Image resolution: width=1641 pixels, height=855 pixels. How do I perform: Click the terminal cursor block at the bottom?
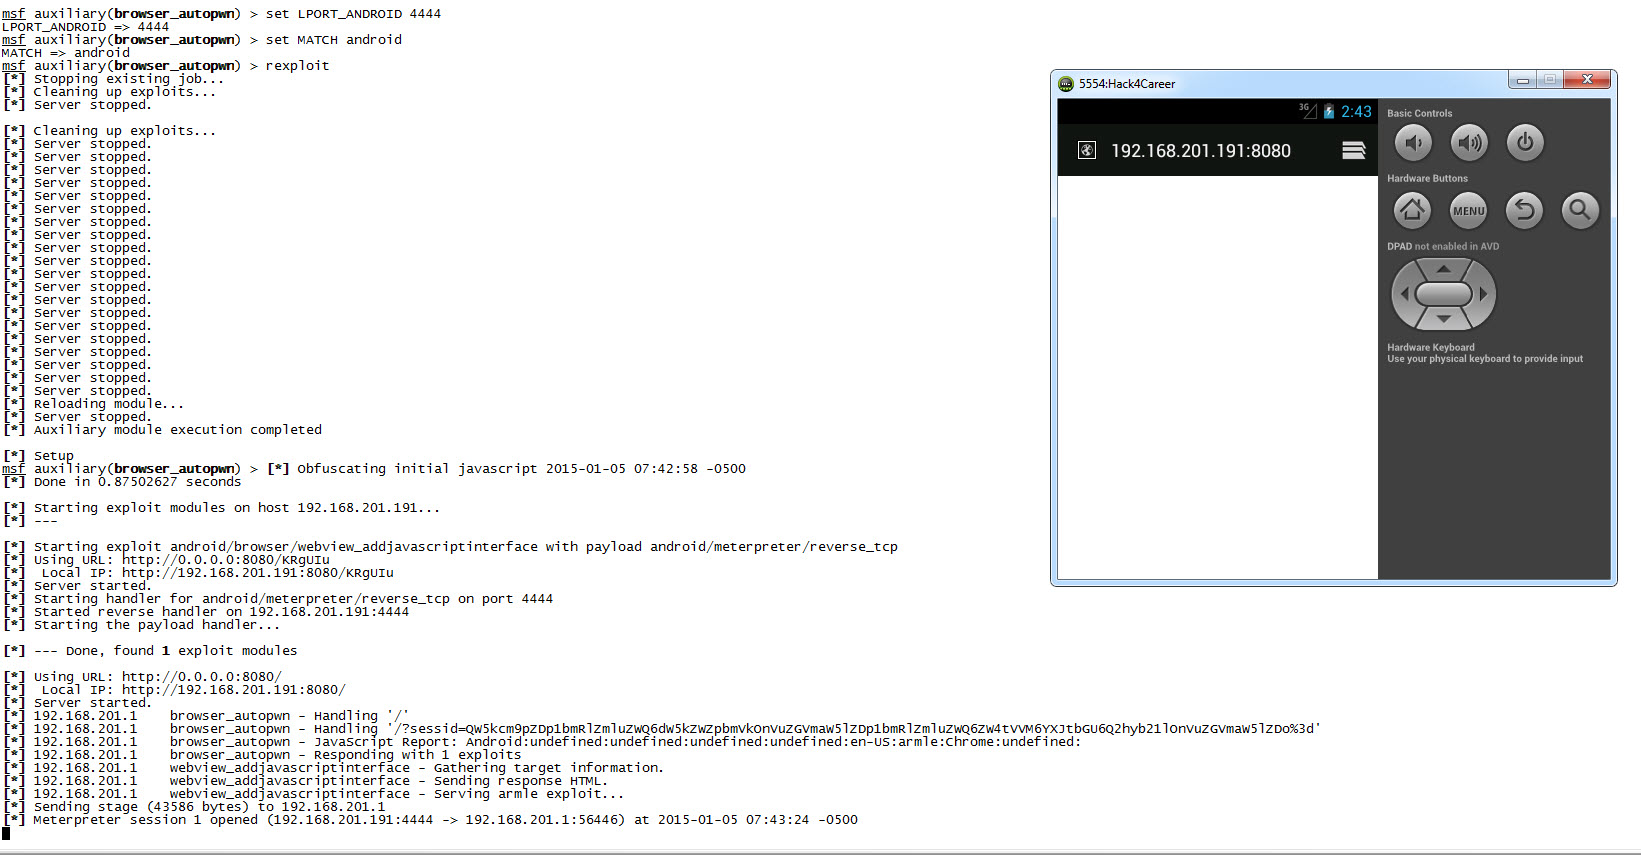6,833
